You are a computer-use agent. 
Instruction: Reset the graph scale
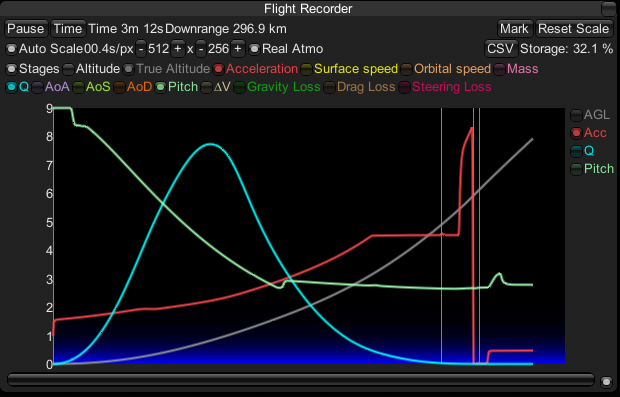tap(574, 29)
